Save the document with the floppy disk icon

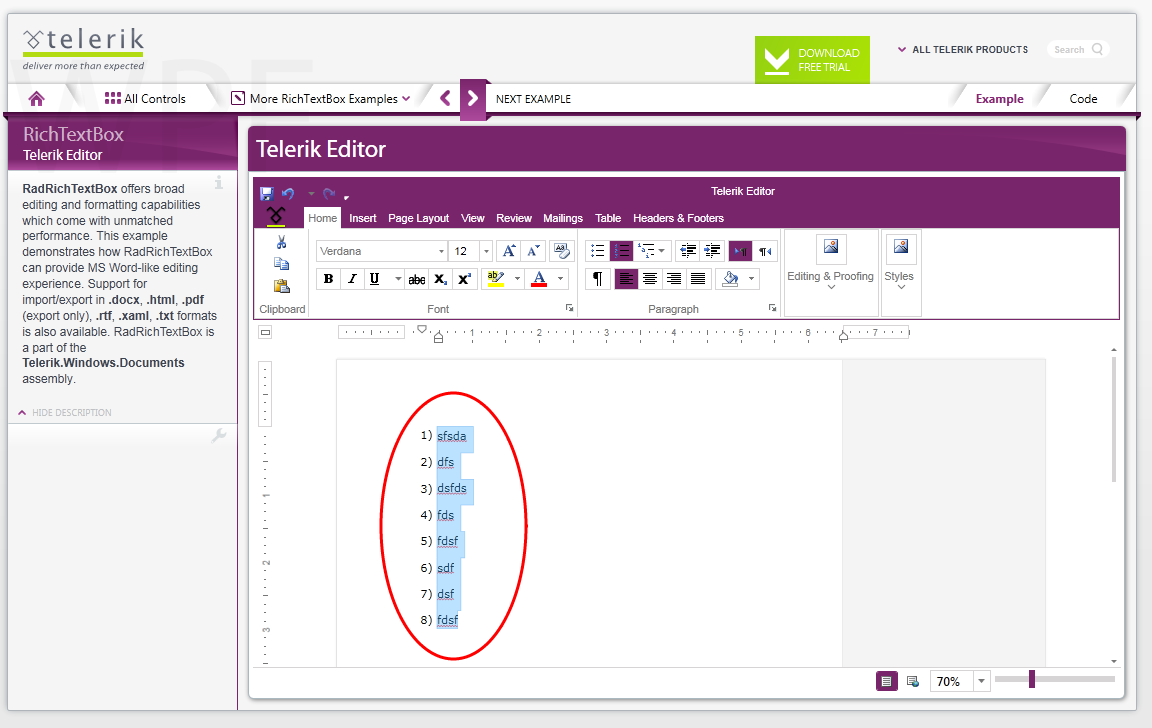click(267, 193)
